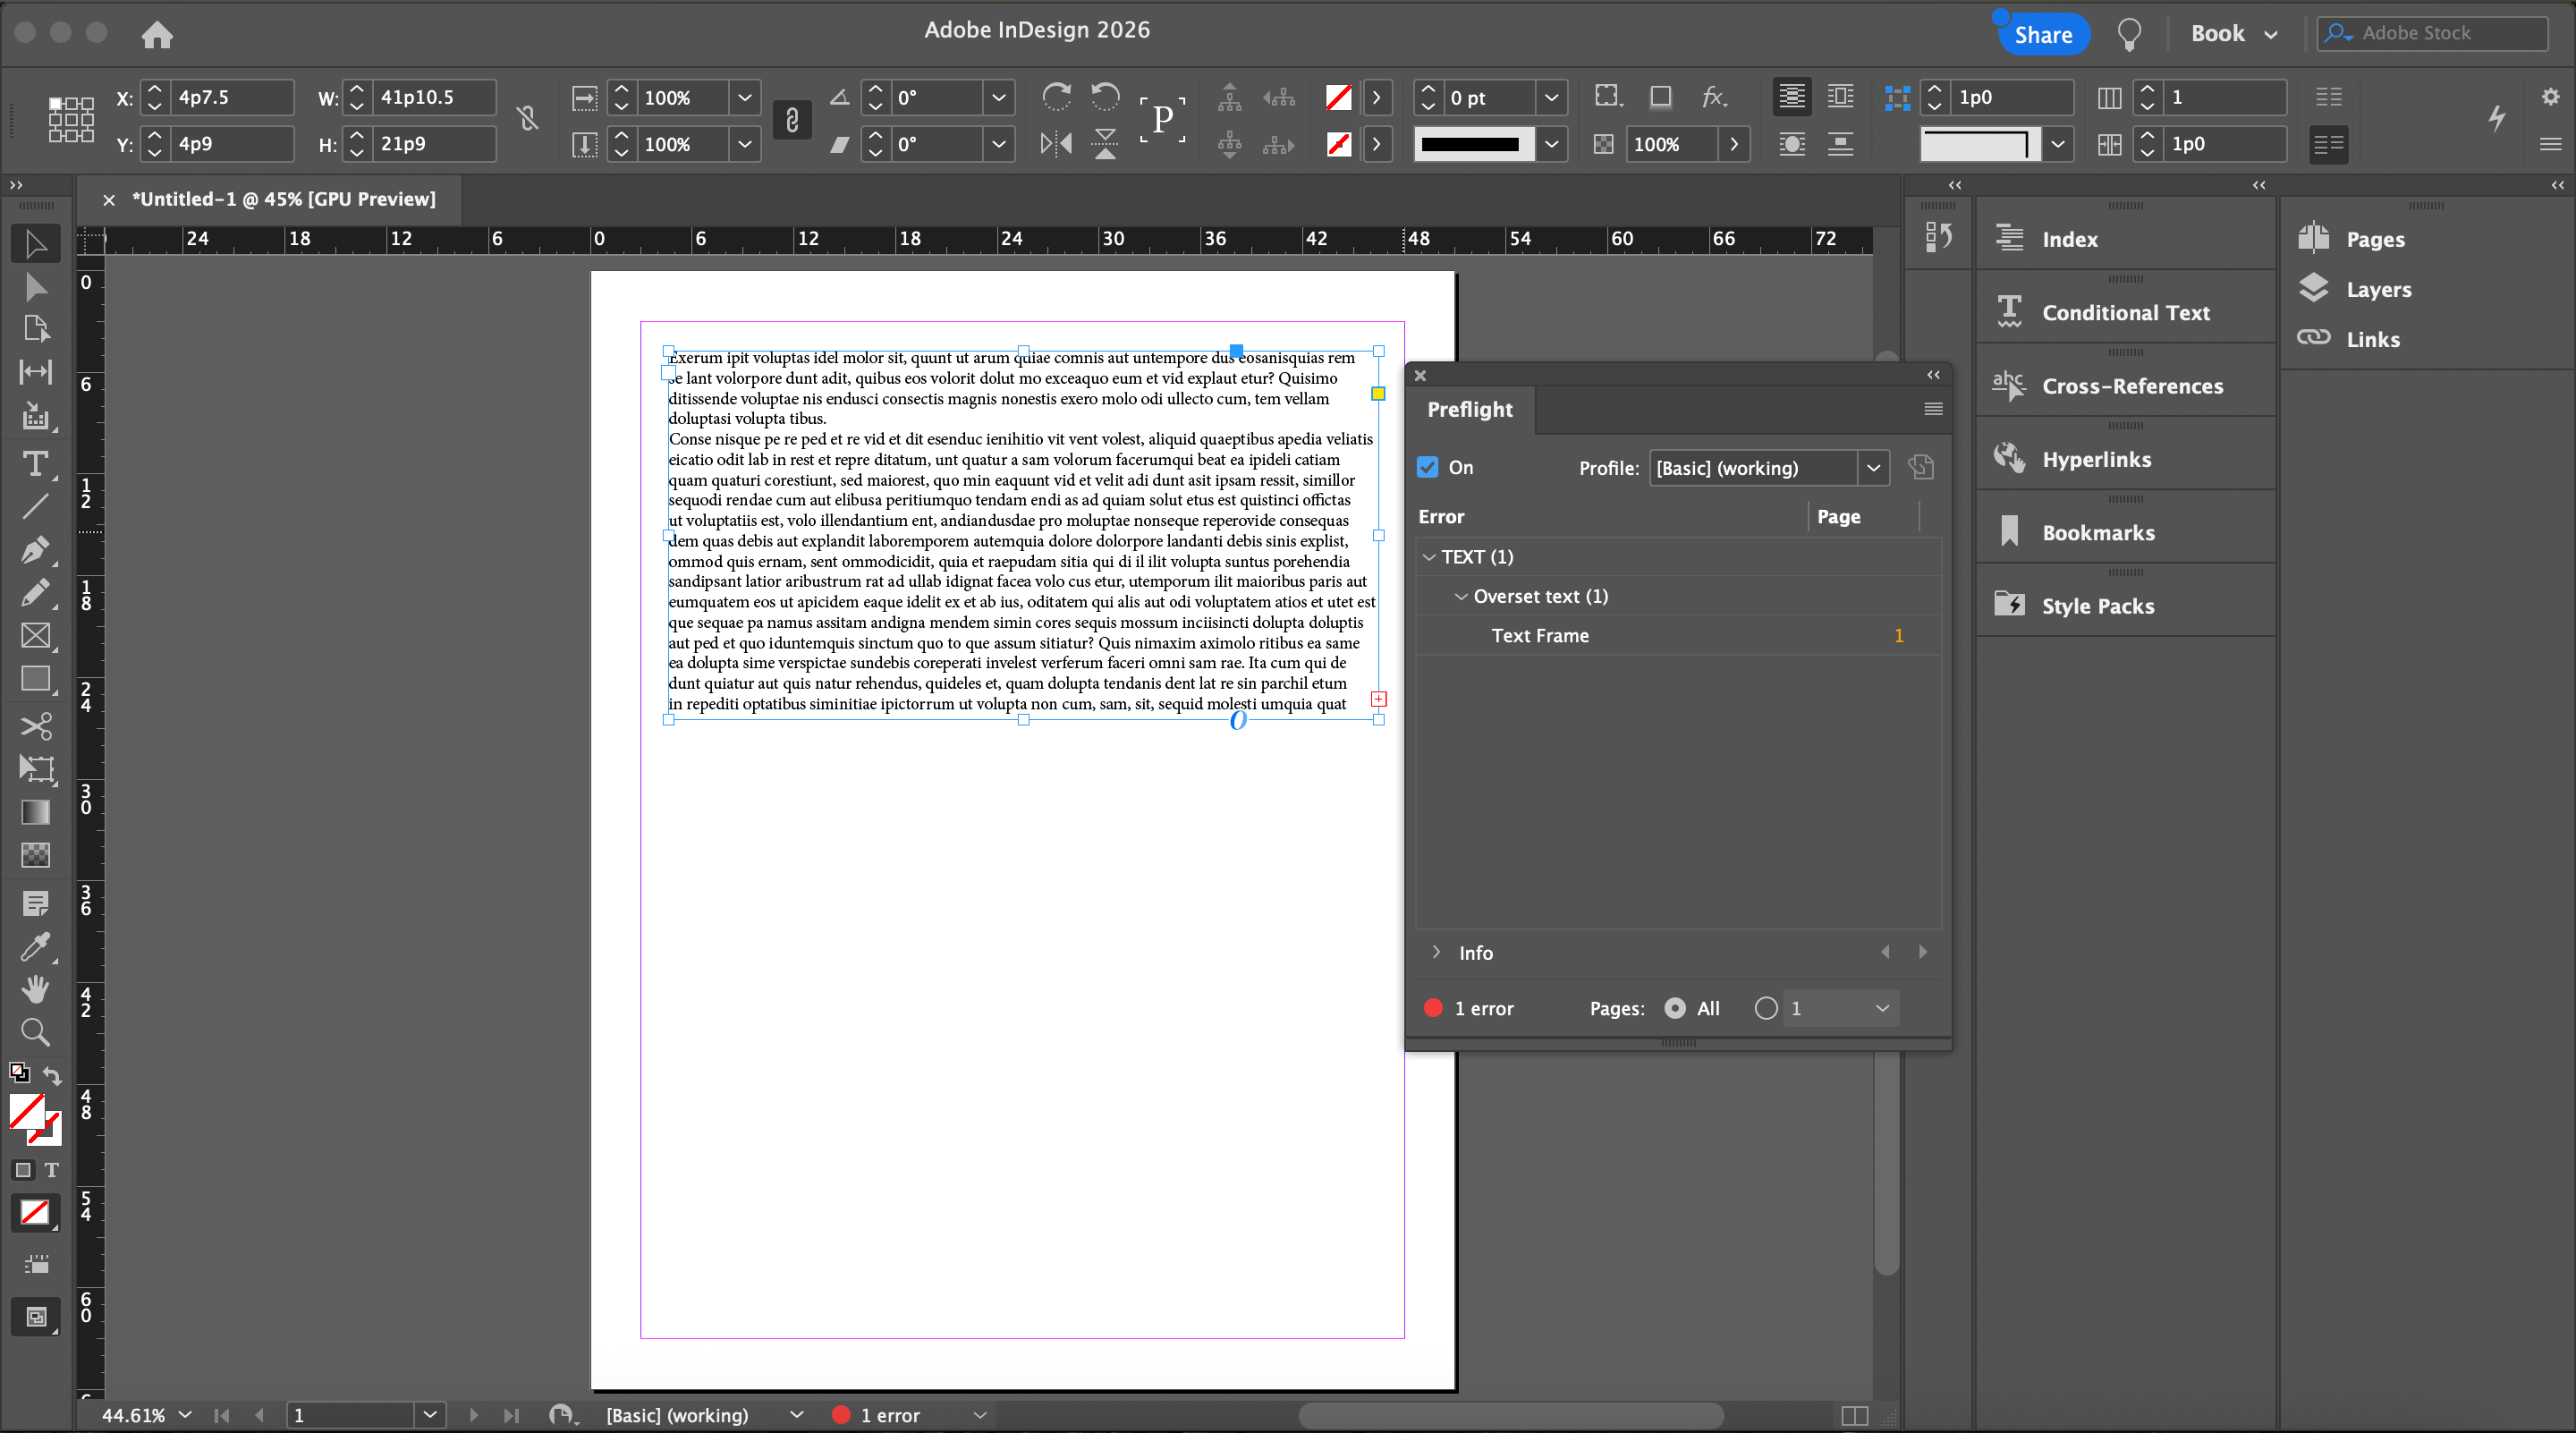Select the Zoom tool
The image size is (2576, 1433).
pyautogui.click(x=35, y=1031)
